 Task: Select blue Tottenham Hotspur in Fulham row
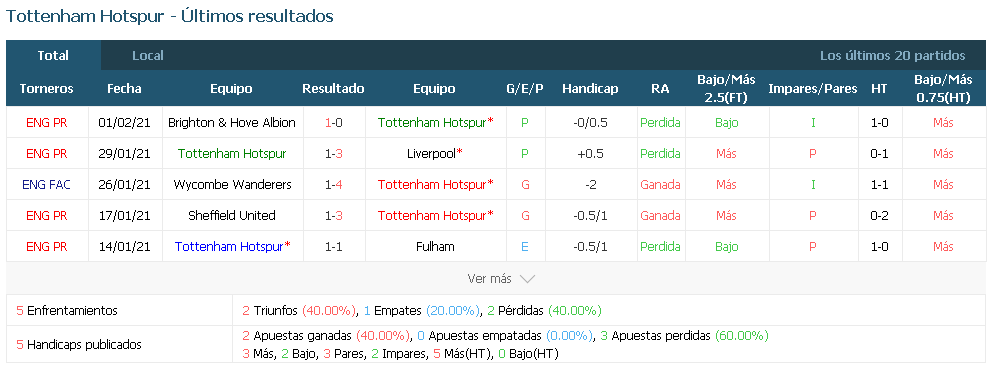pos(230,246)
